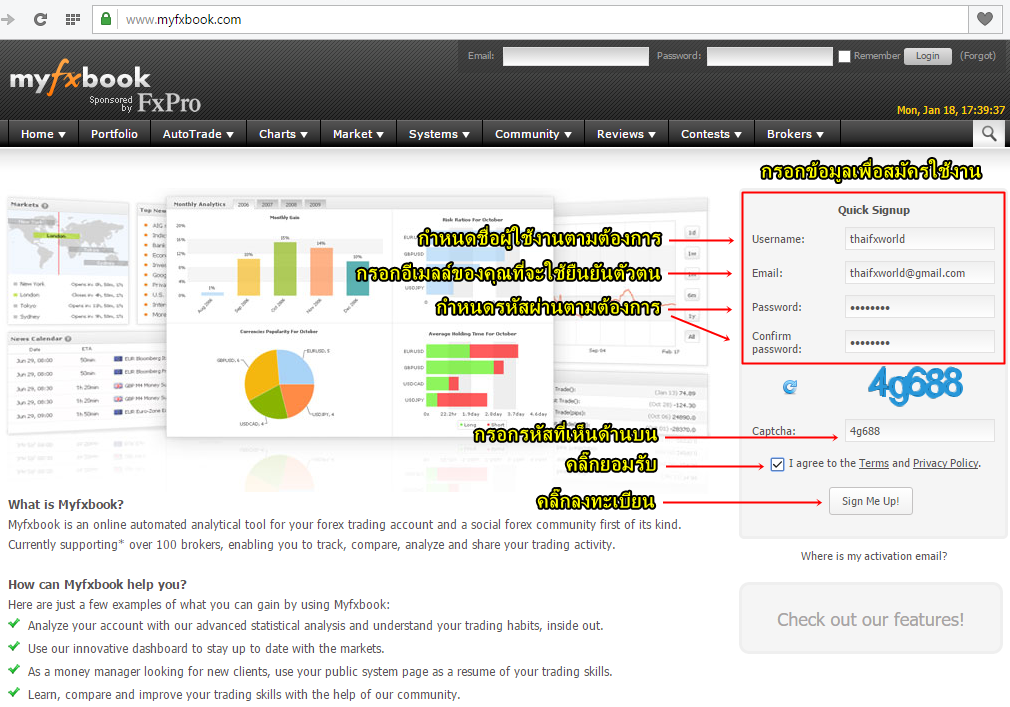Open the Privacy Policy link

click(x=945, y=464)
